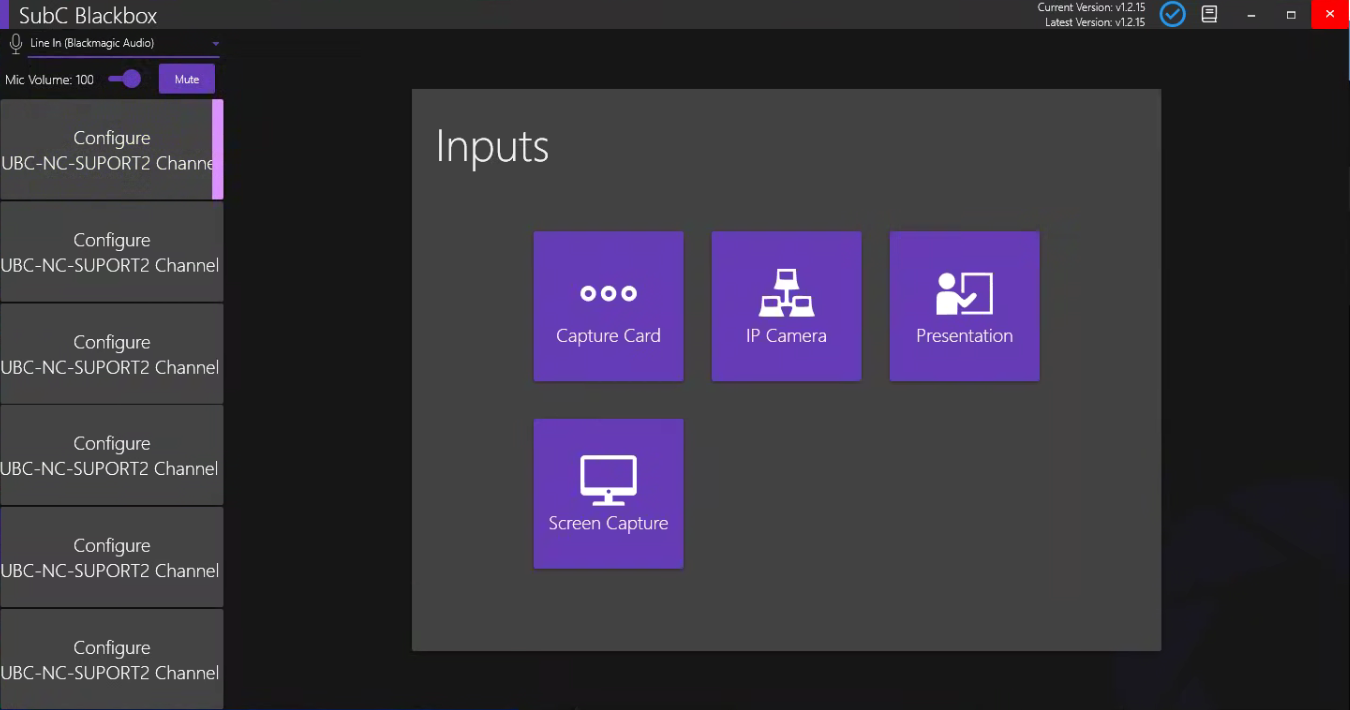This screenshot has width=1350, height=710.
Task: Open the third Configure channel tile
Action: 111,354
